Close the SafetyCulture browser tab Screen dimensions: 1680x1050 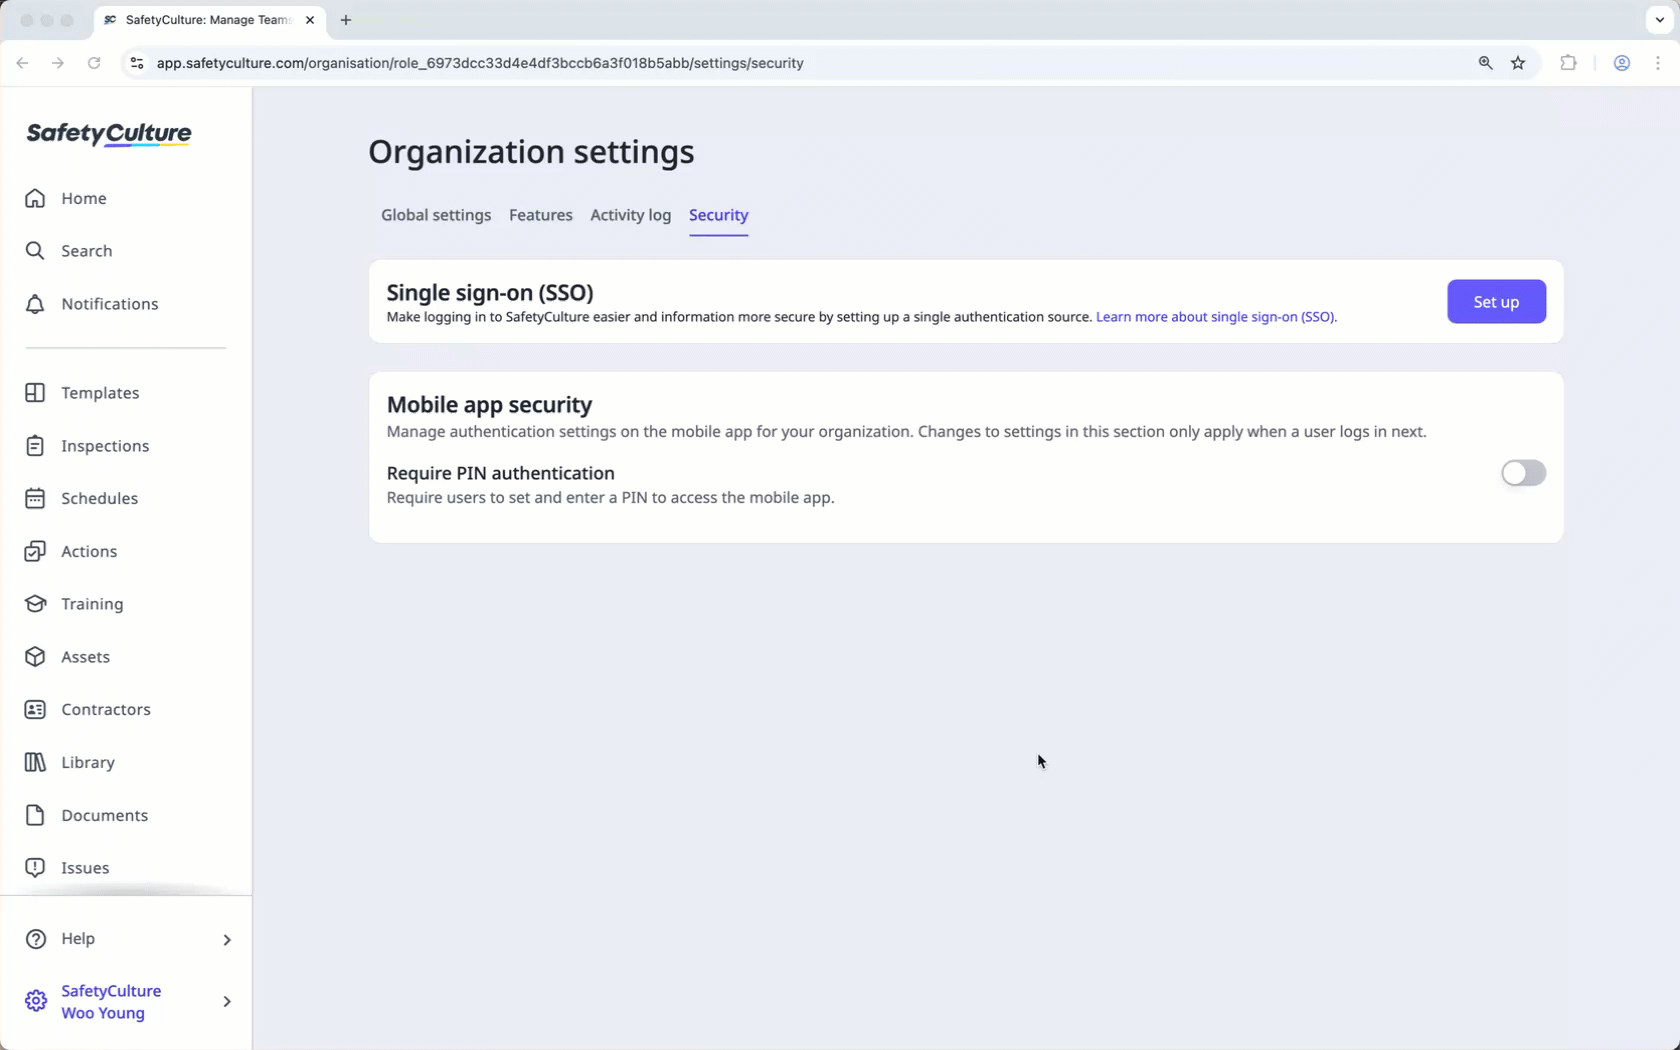310,20
